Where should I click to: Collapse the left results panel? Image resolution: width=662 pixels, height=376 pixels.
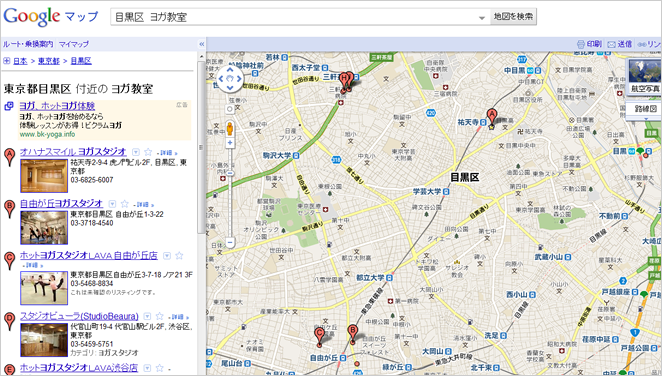pos(202,44)
